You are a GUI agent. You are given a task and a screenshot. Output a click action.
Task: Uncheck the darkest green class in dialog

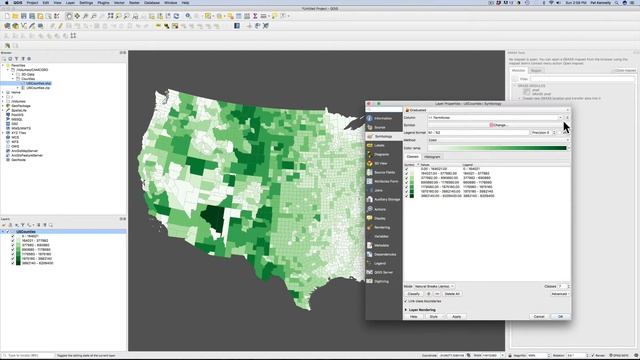406,196
